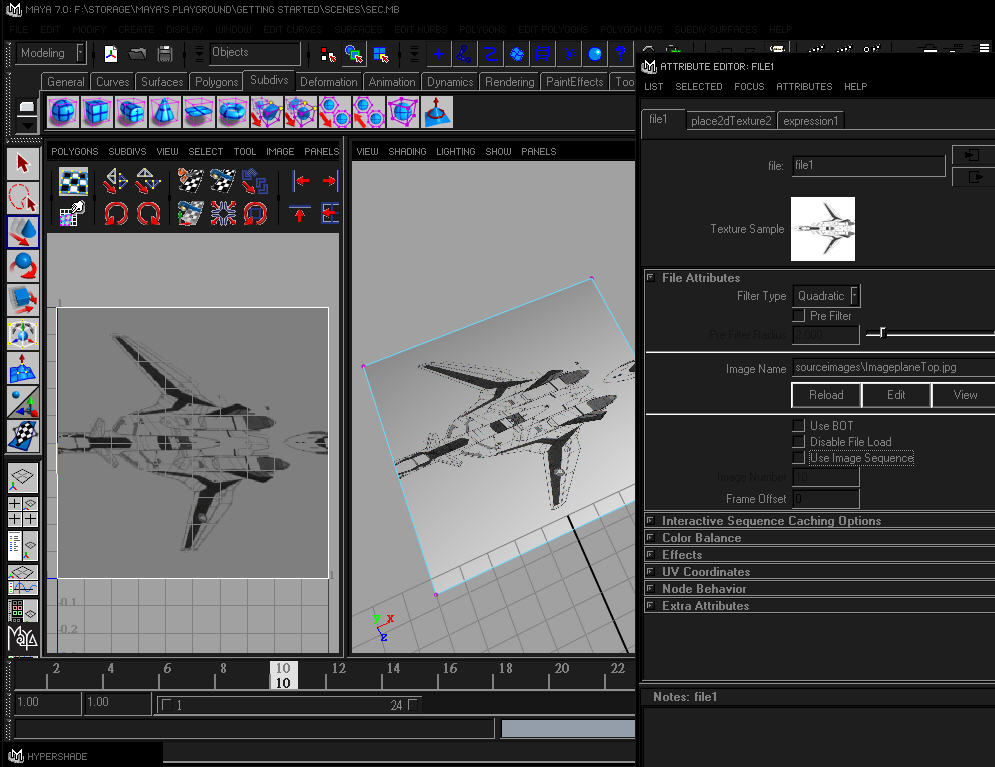Screen dimensions: 995x767
Task: Switch to the four-view panel layout
Action: click(23, 512)
